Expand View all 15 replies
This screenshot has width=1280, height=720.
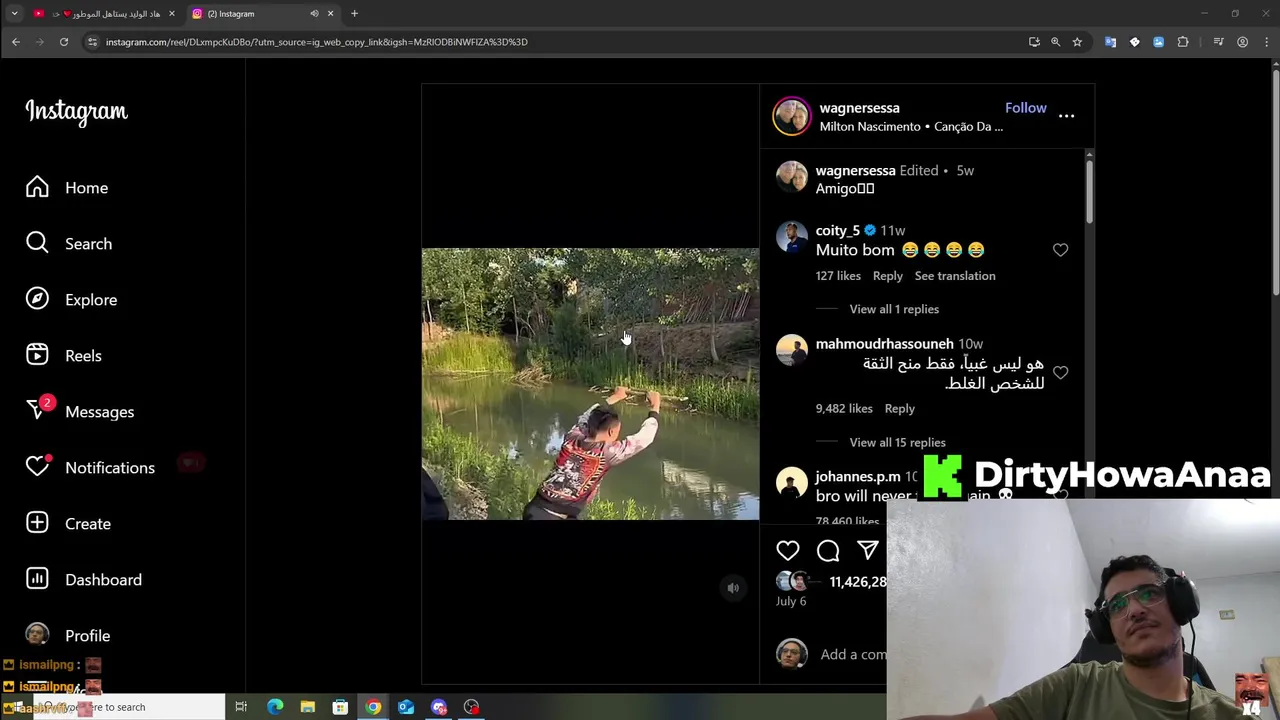(897, 442)
